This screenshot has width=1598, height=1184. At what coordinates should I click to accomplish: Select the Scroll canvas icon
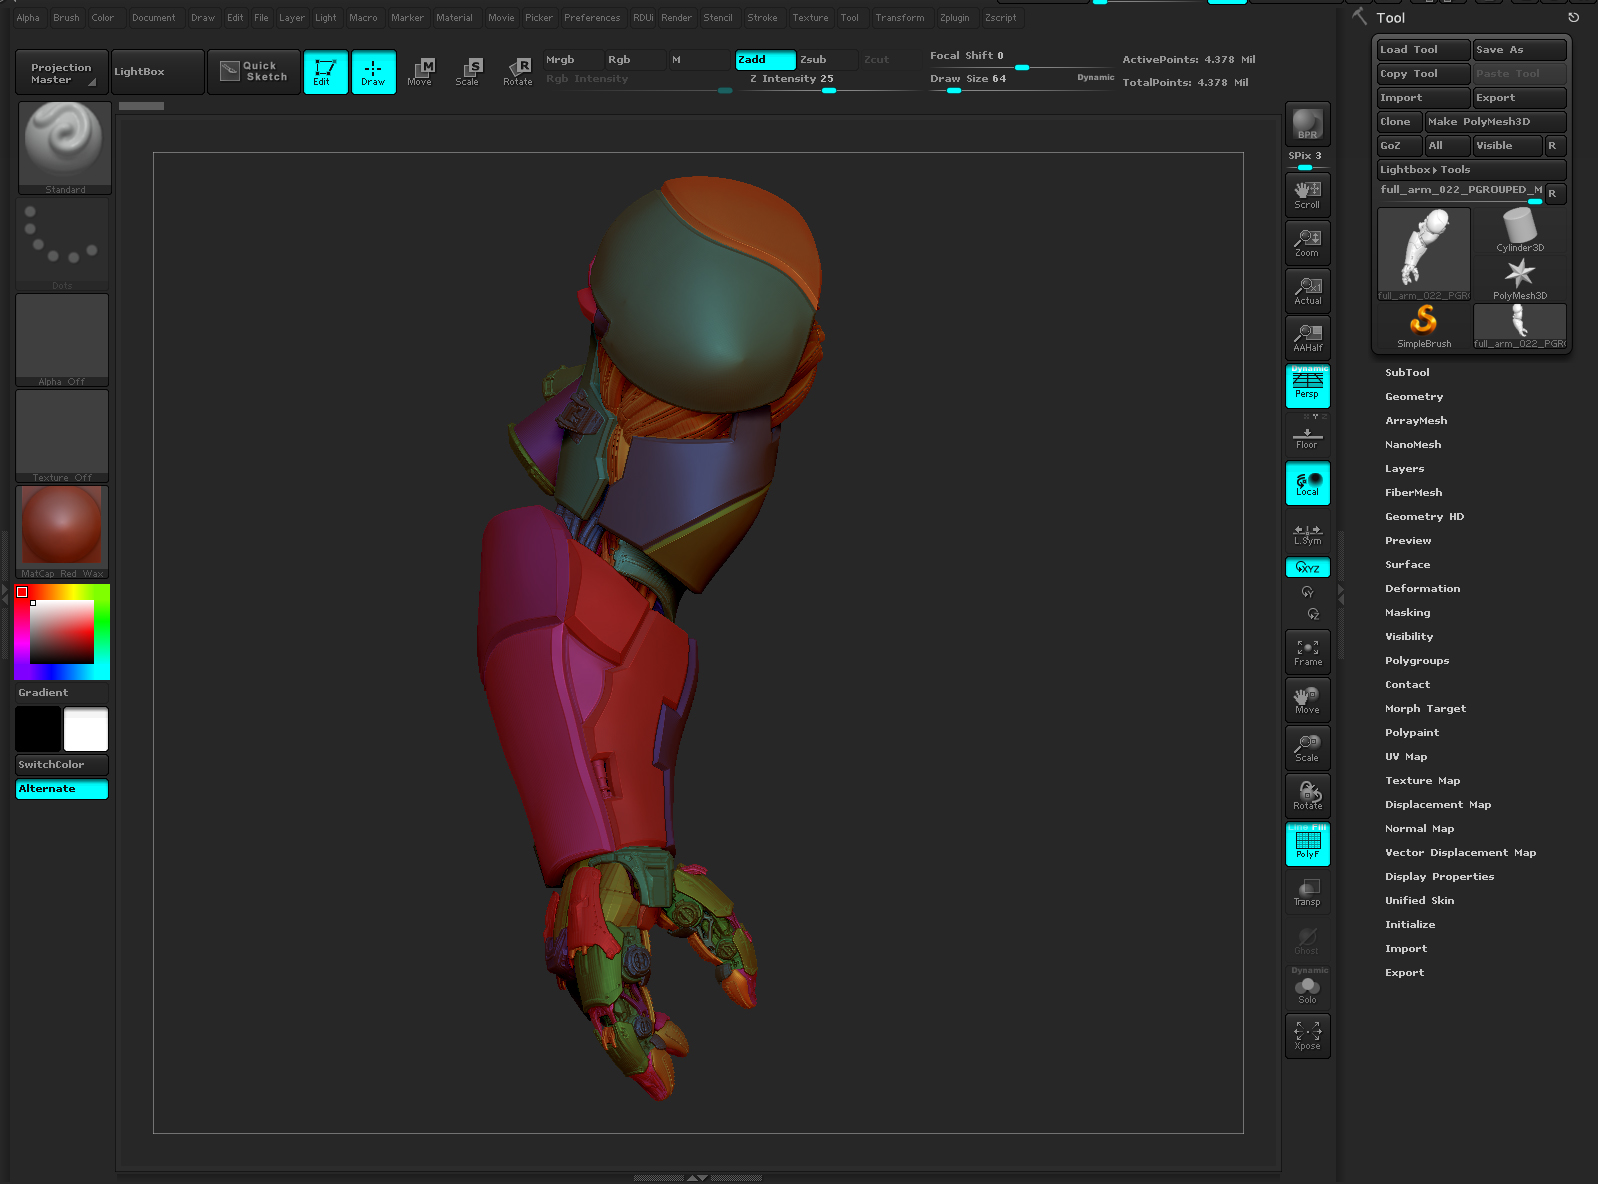coord(1307,194)
